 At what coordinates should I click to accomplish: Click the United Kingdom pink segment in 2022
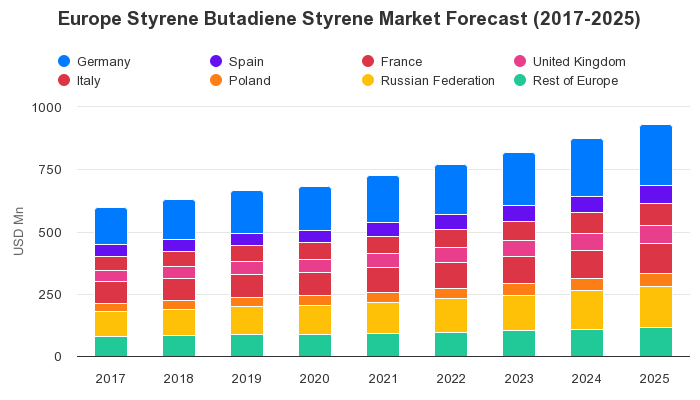451,255
